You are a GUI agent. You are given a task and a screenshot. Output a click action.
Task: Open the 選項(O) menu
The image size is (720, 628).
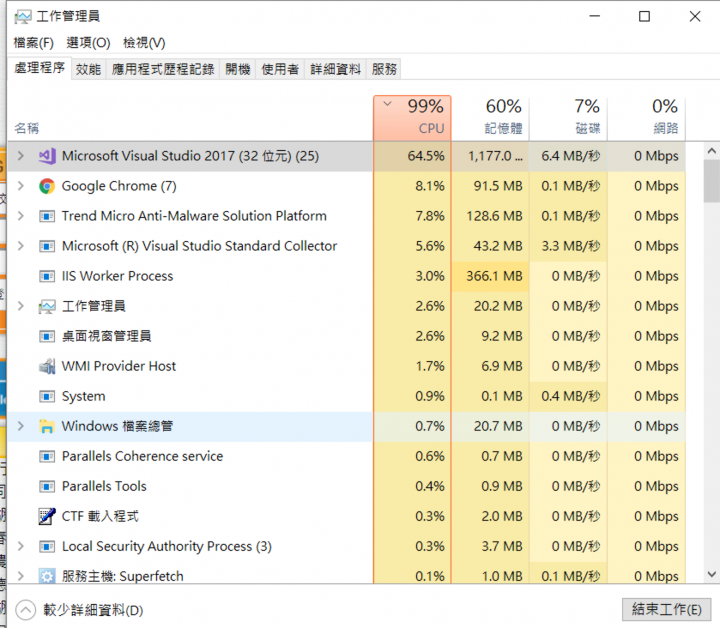point(88,43)
